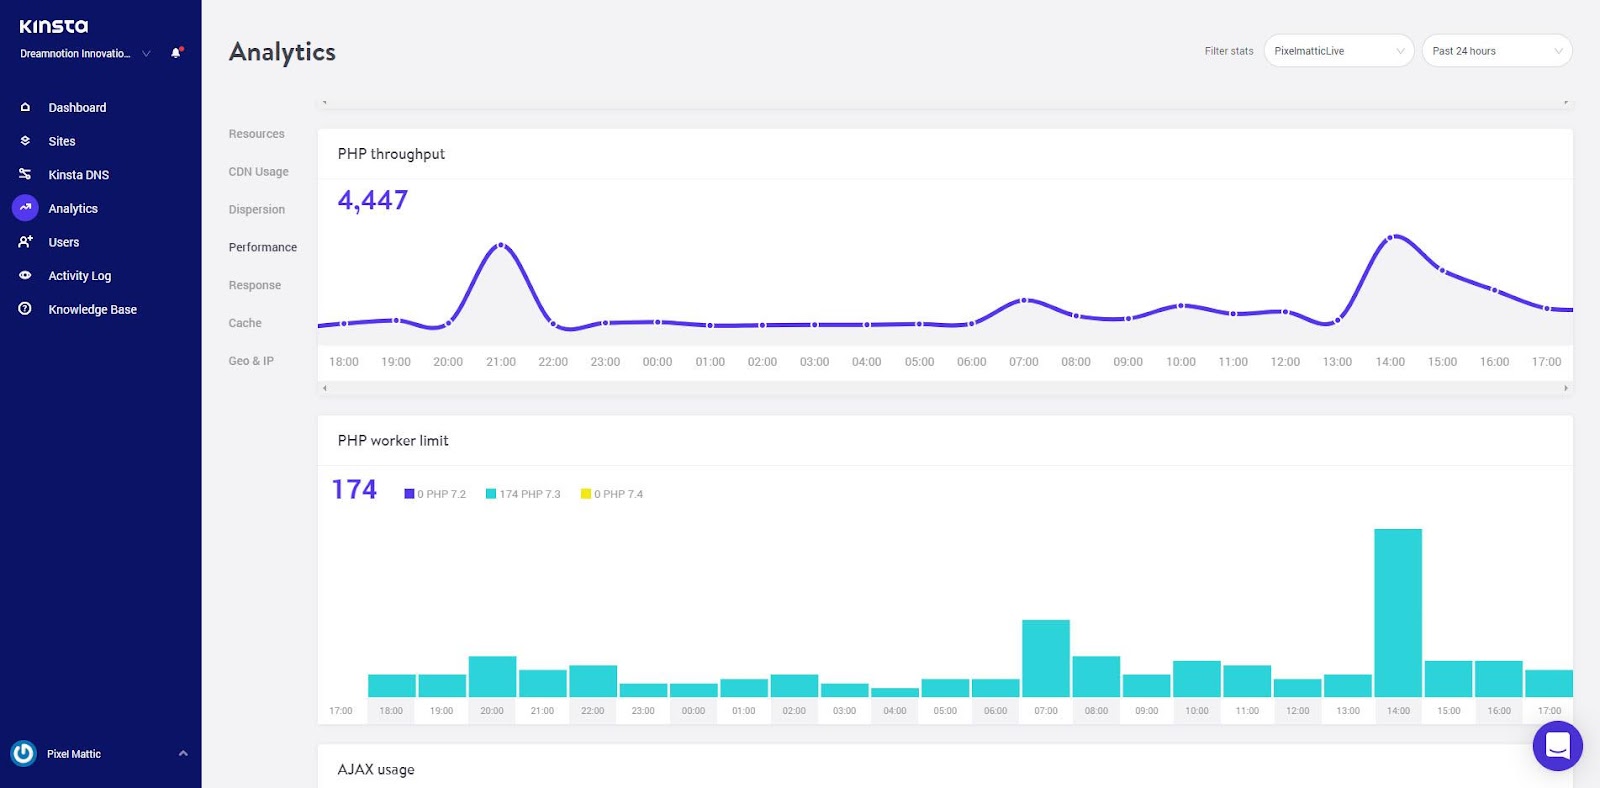Toggle the PHP 7.2 legend series

[435, 494]
